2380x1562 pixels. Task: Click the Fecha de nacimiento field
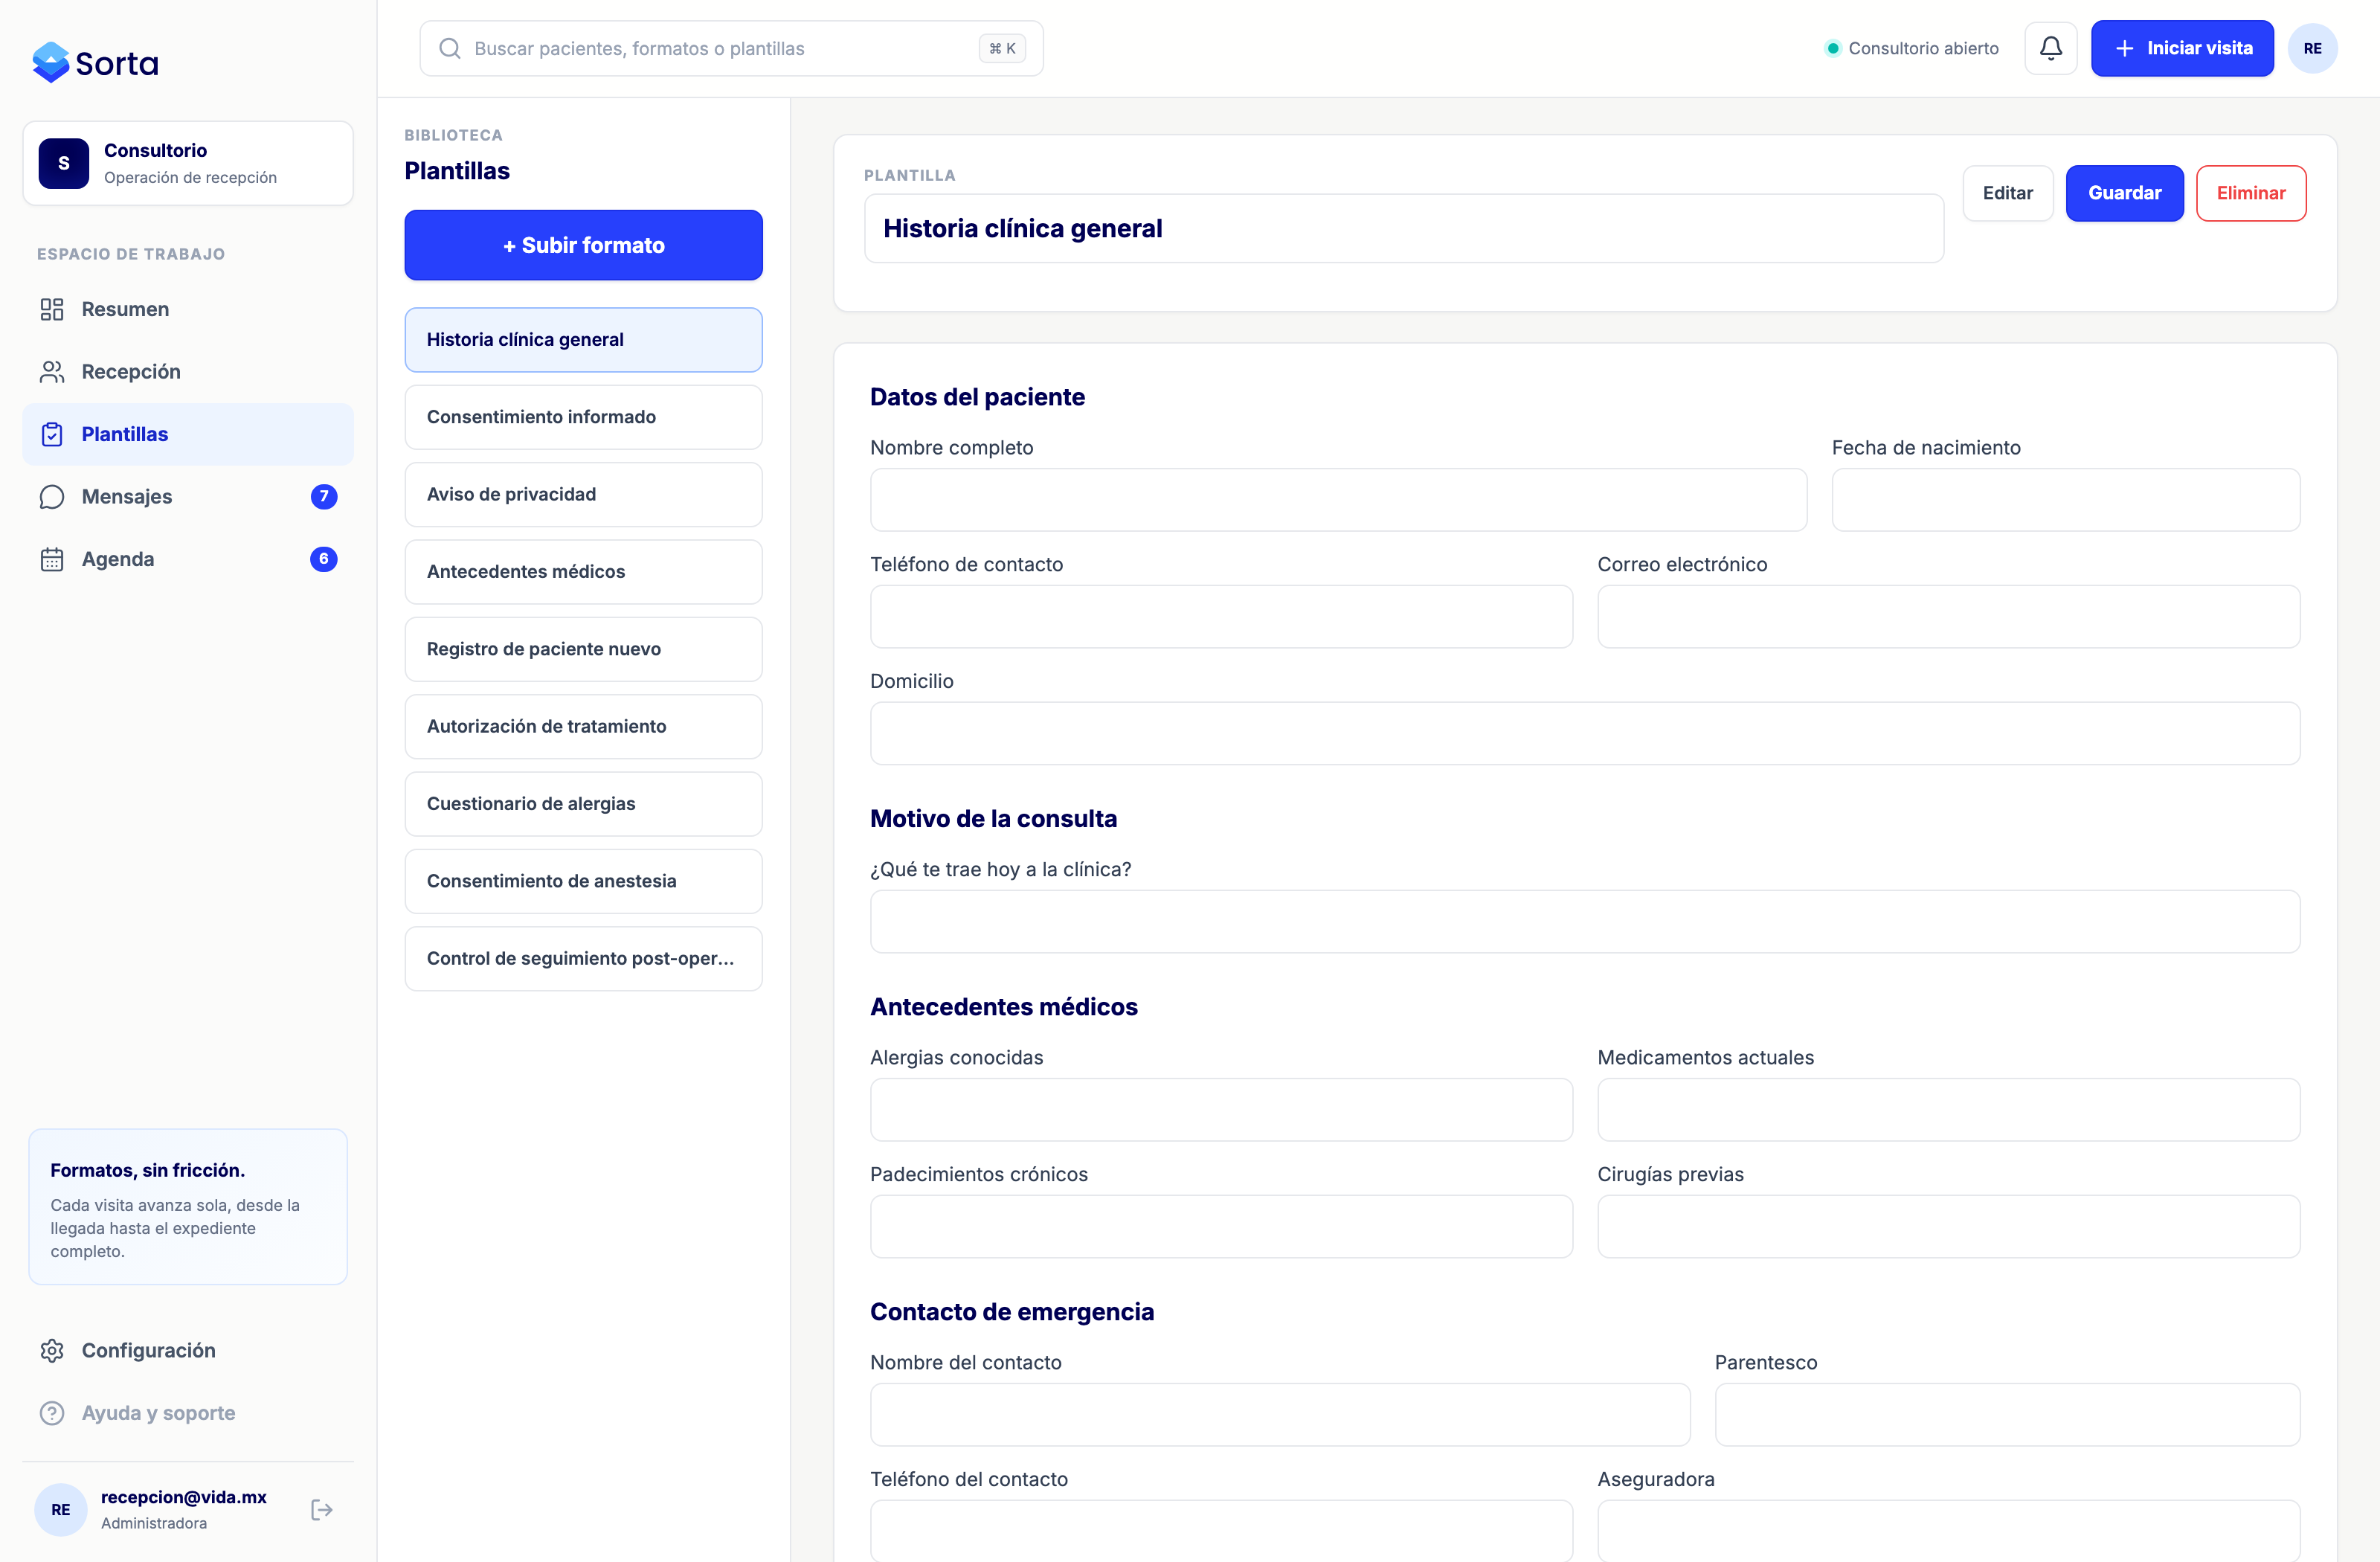[x=2065, y=500]
